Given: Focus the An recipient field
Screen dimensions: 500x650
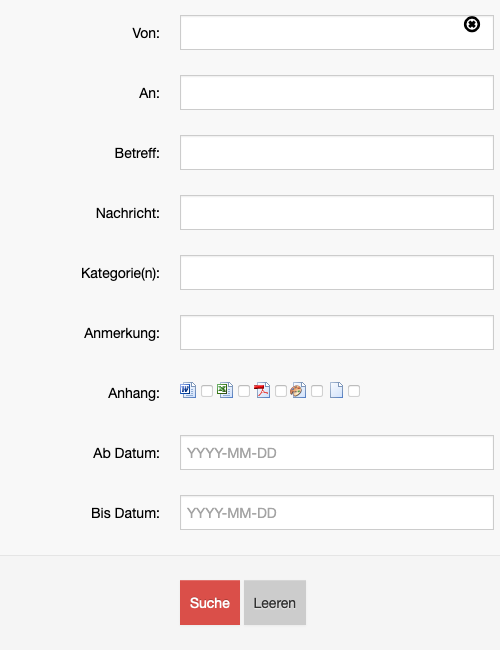Looking at the screenshot, I should click(337, 92).
